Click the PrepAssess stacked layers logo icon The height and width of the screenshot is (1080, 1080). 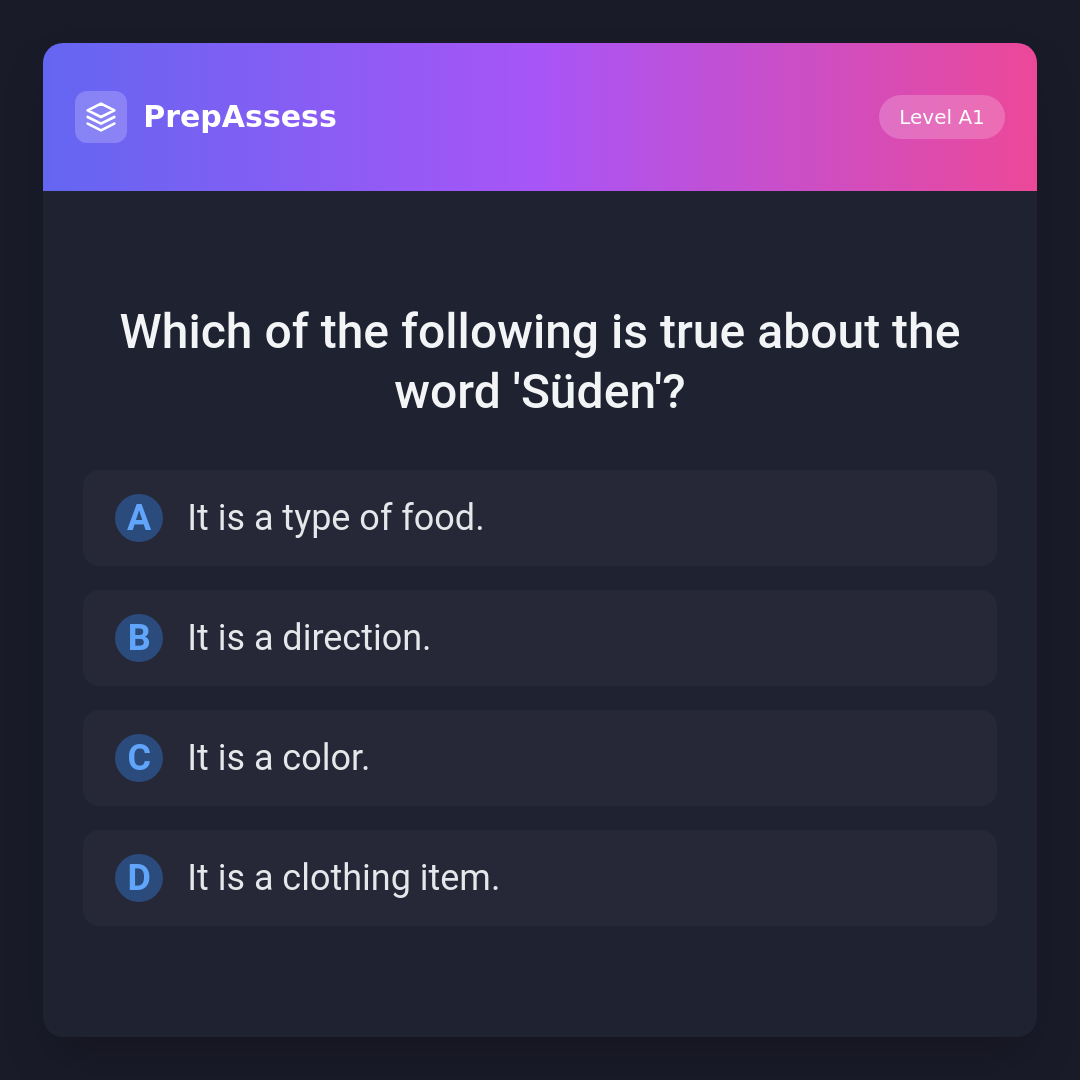coord(101,117)
